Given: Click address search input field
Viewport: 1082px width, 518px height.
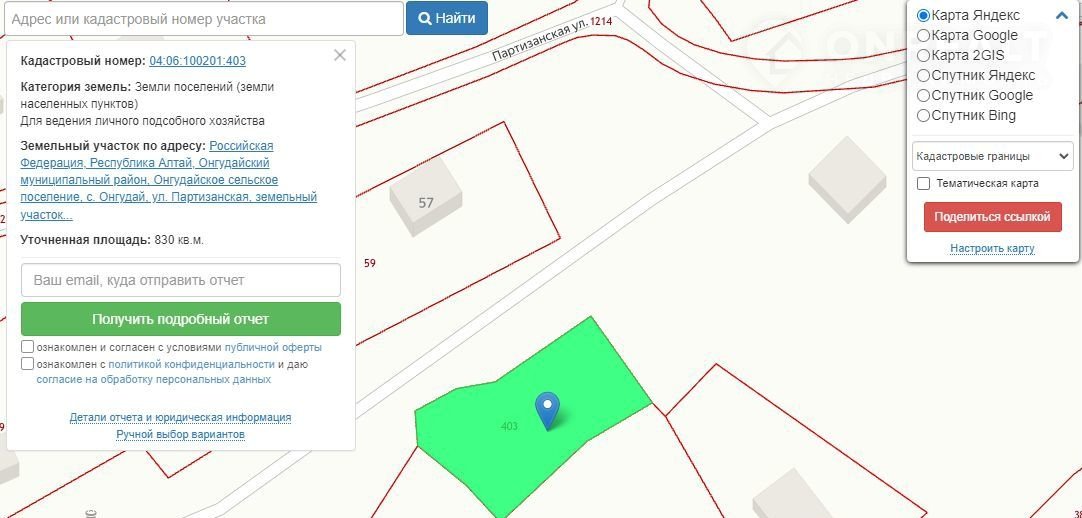Looking at the screenshot, I should tap(204, 19).
